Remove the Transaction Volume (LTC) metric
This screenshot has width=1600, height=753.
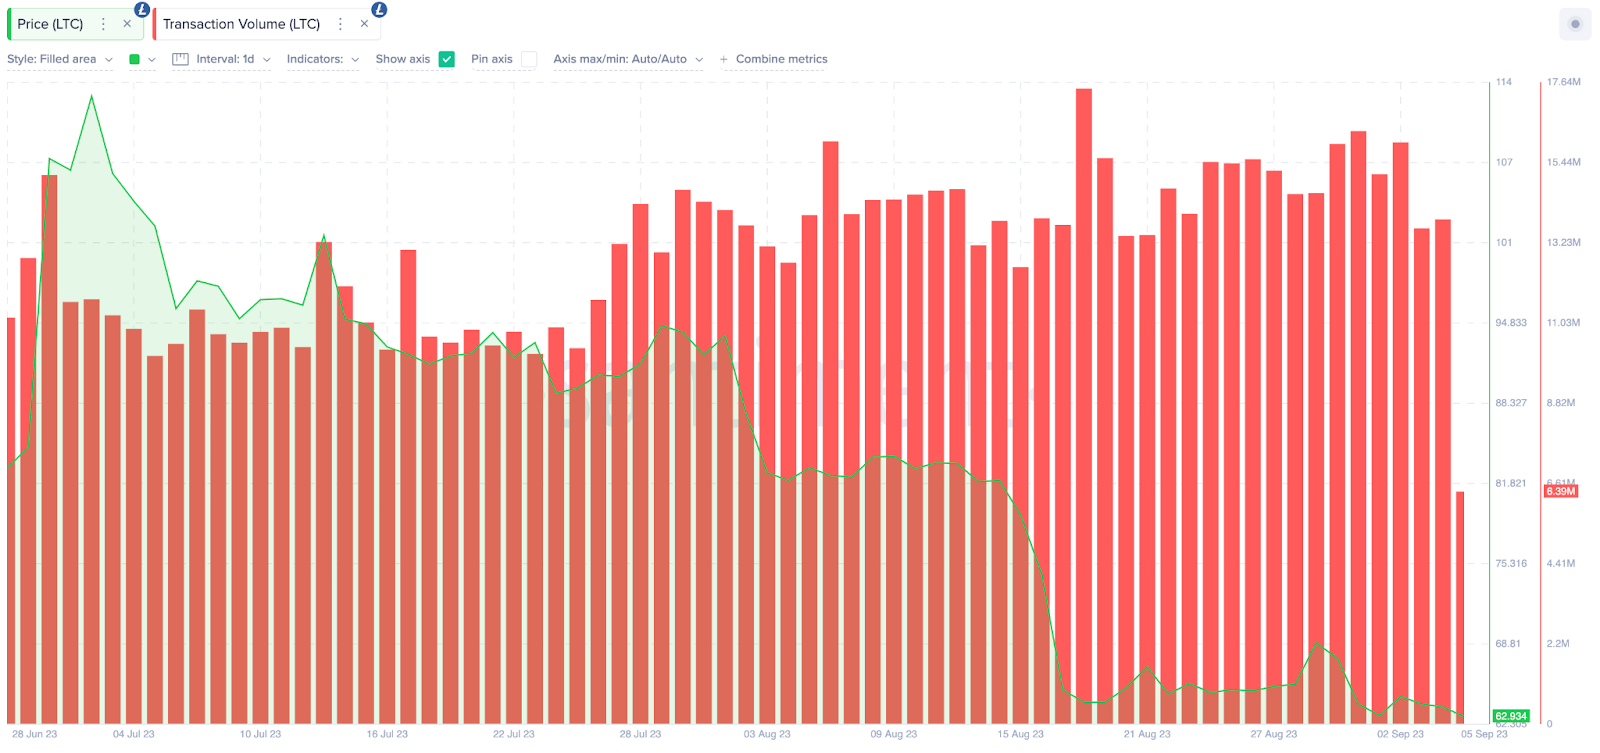(x=364, y=24)
